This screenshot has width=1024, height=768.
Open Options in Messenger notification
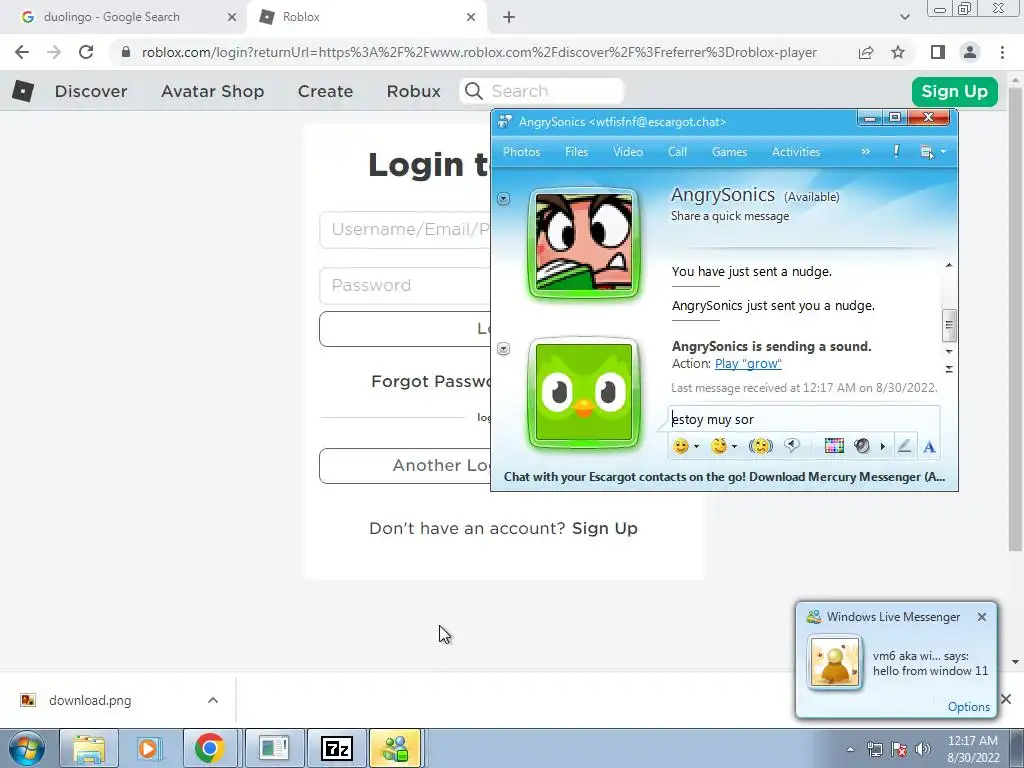click(968, 707)
